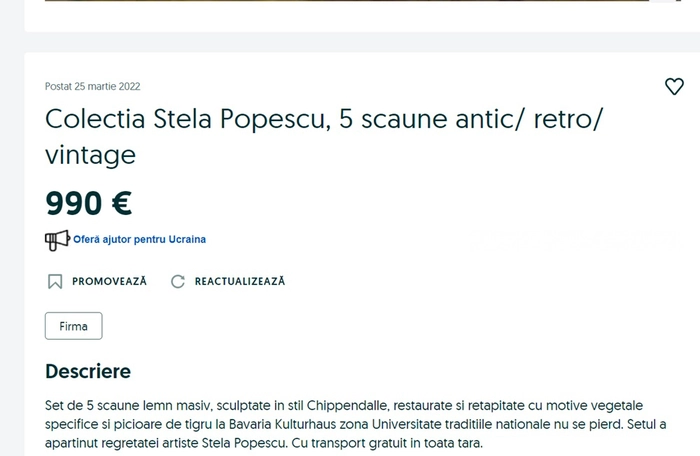Click the word Ucraina in the blue link
This screenshot has width=700, height=456.
coord(187,239)
